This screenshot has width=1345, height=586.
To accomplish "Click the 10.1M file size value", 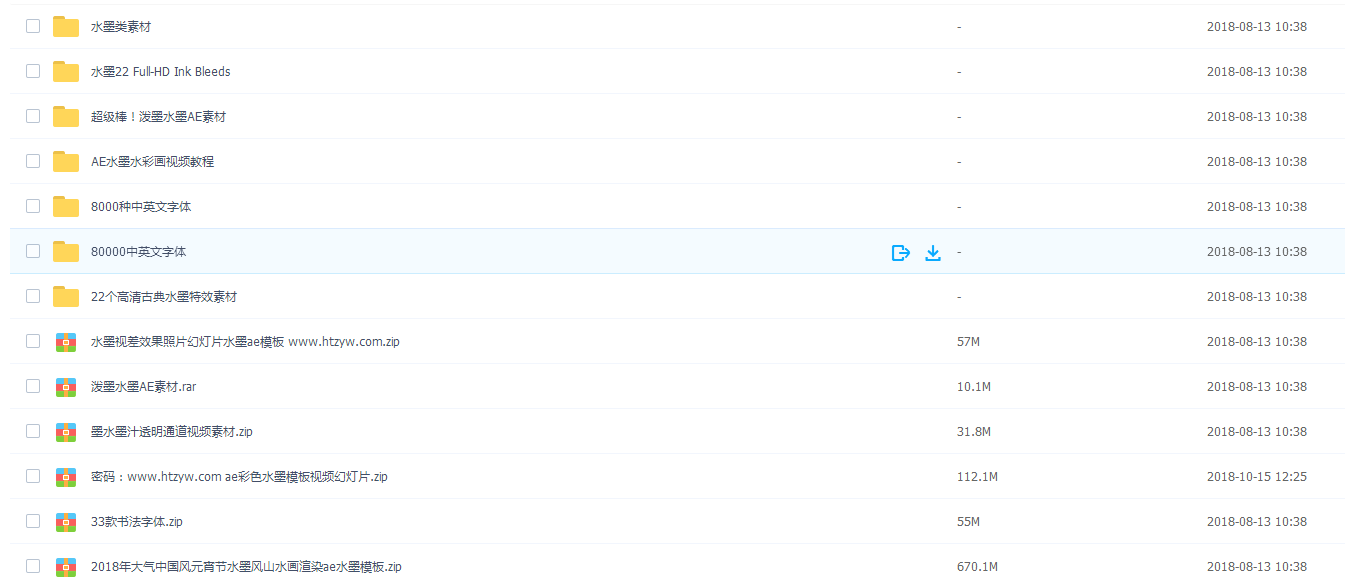I will [973, 387].
